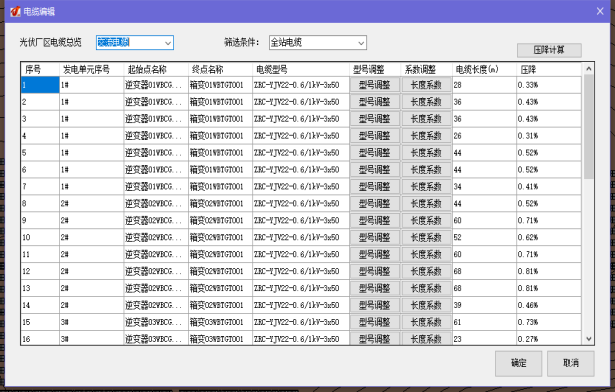Open 长度系数 for row 12
The width and height of the screenshot is (615, 392).
click(426, 271)
